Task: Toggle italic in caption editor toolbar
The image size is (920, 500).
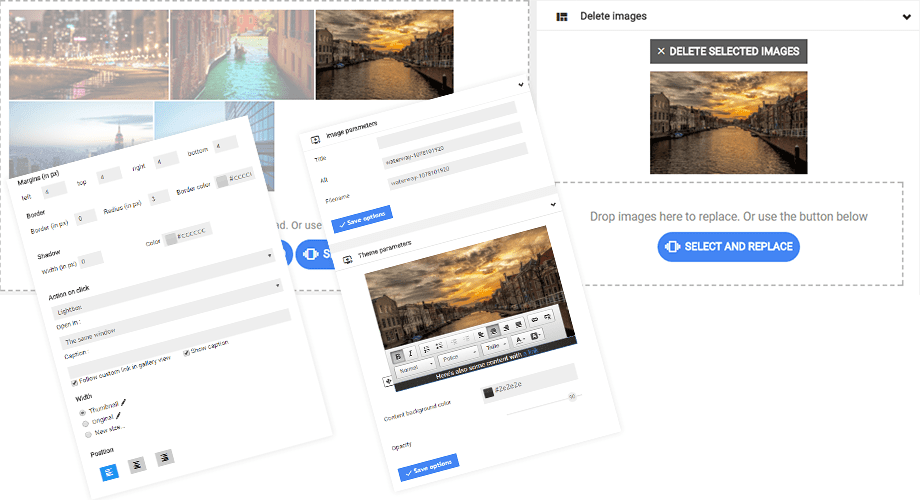Action: tap(410, 352)
